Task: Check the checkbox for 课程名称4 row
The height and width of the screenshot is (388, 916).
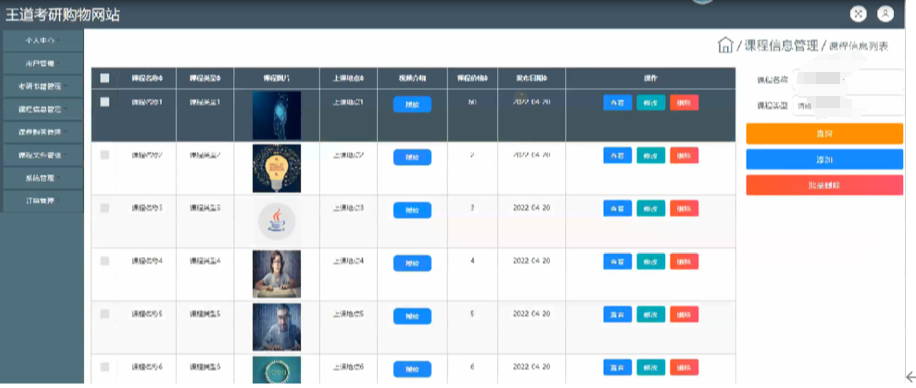Action: click(105, 261)
